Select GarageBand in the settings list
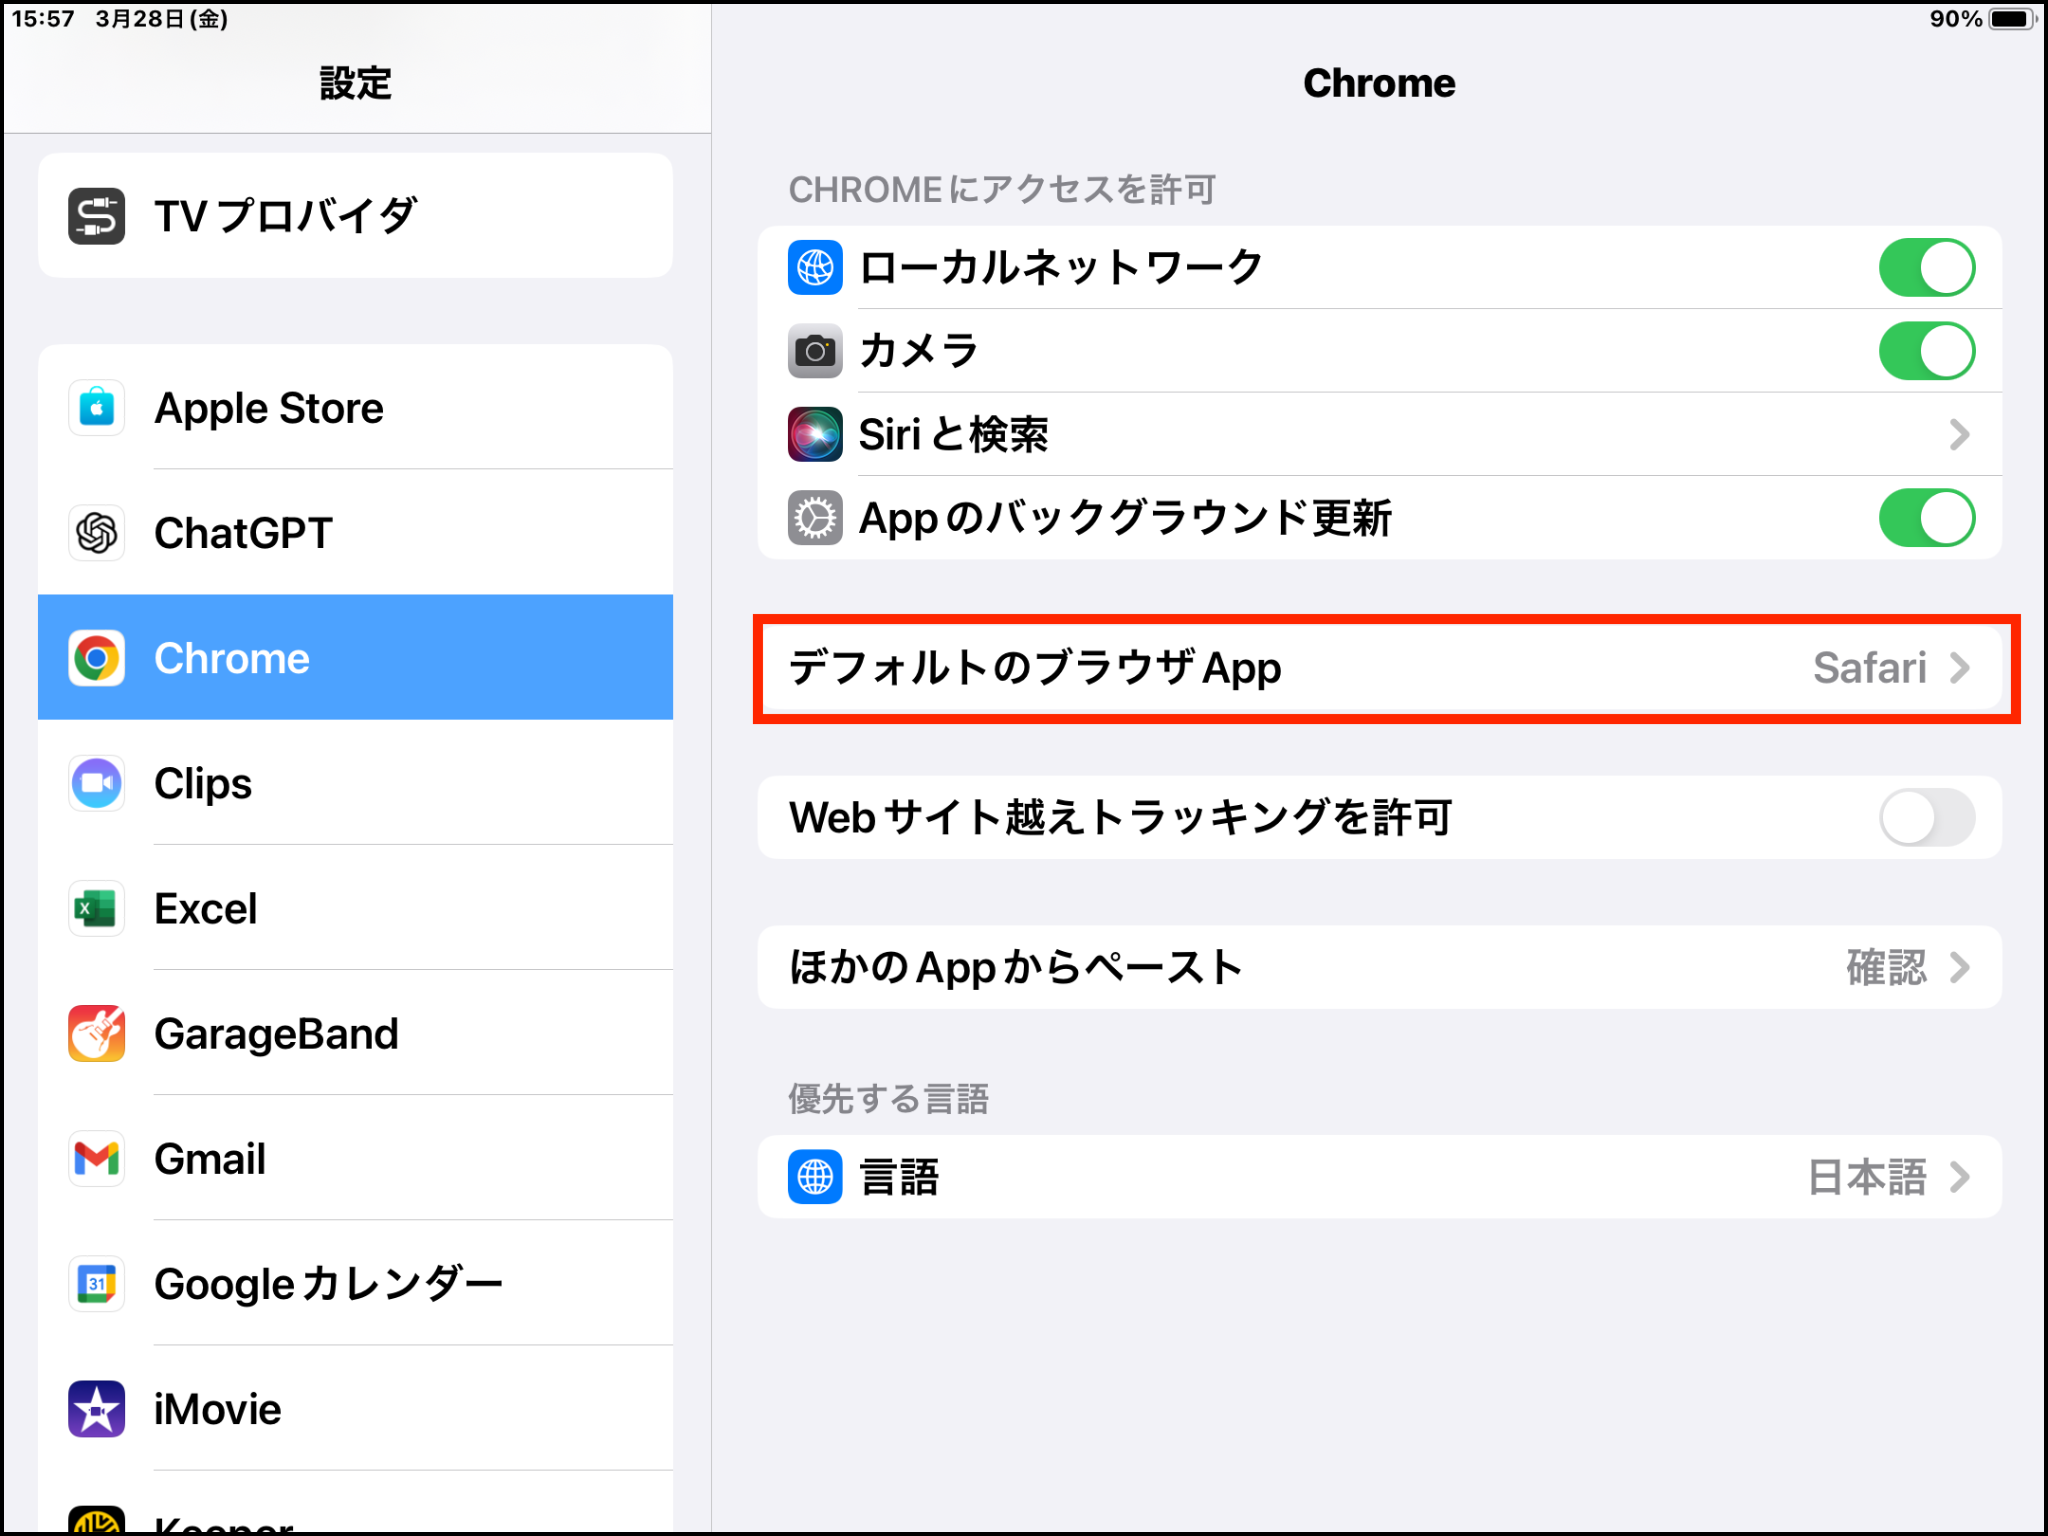The image size is (2048, 1536). (x=355, y=1033)
